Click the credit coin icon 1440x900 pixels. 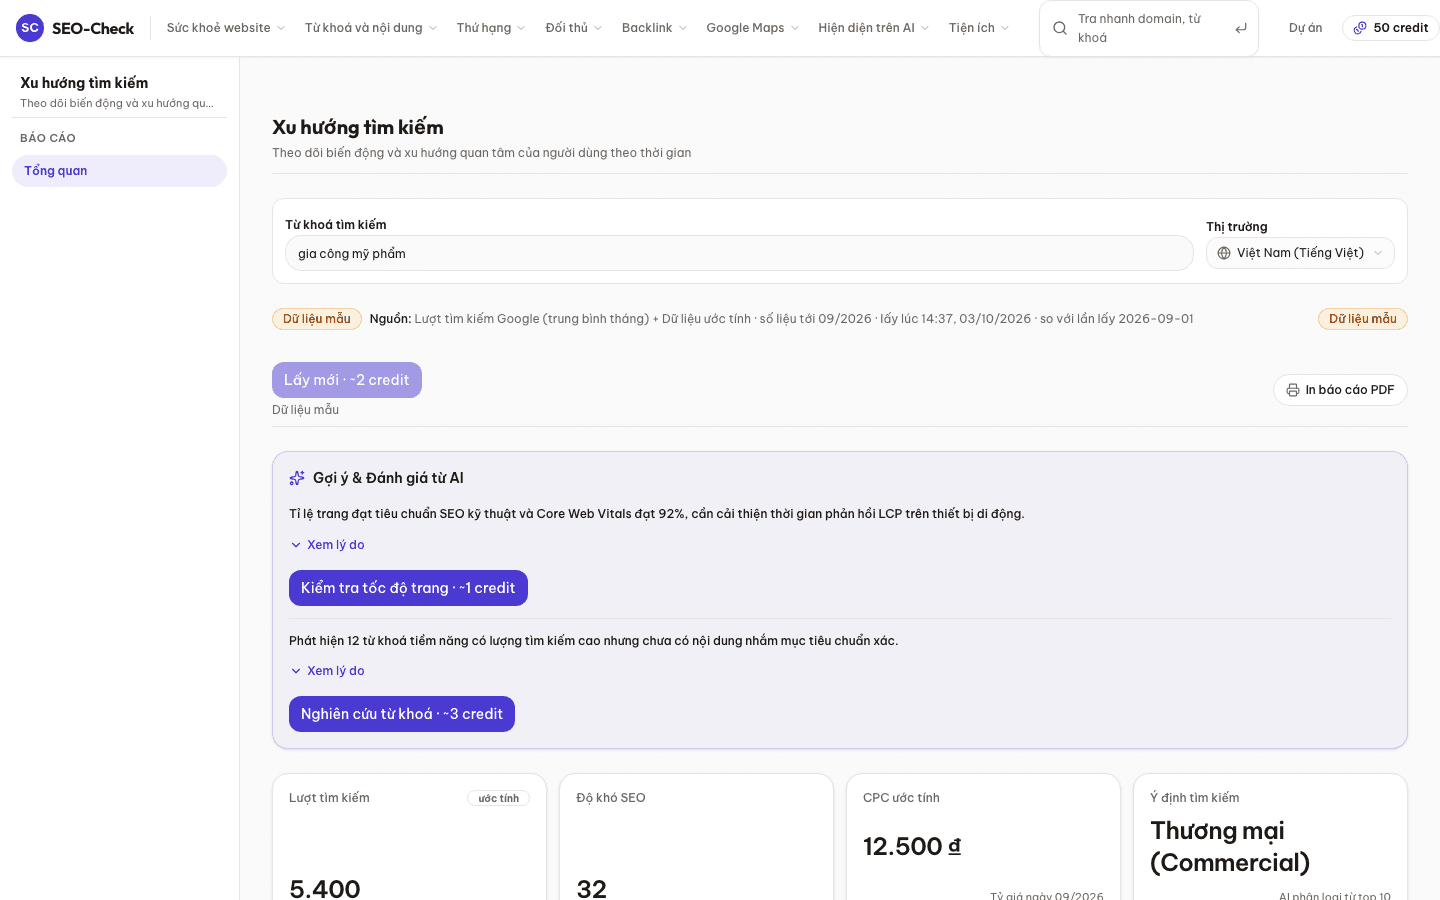[1360, 28]
